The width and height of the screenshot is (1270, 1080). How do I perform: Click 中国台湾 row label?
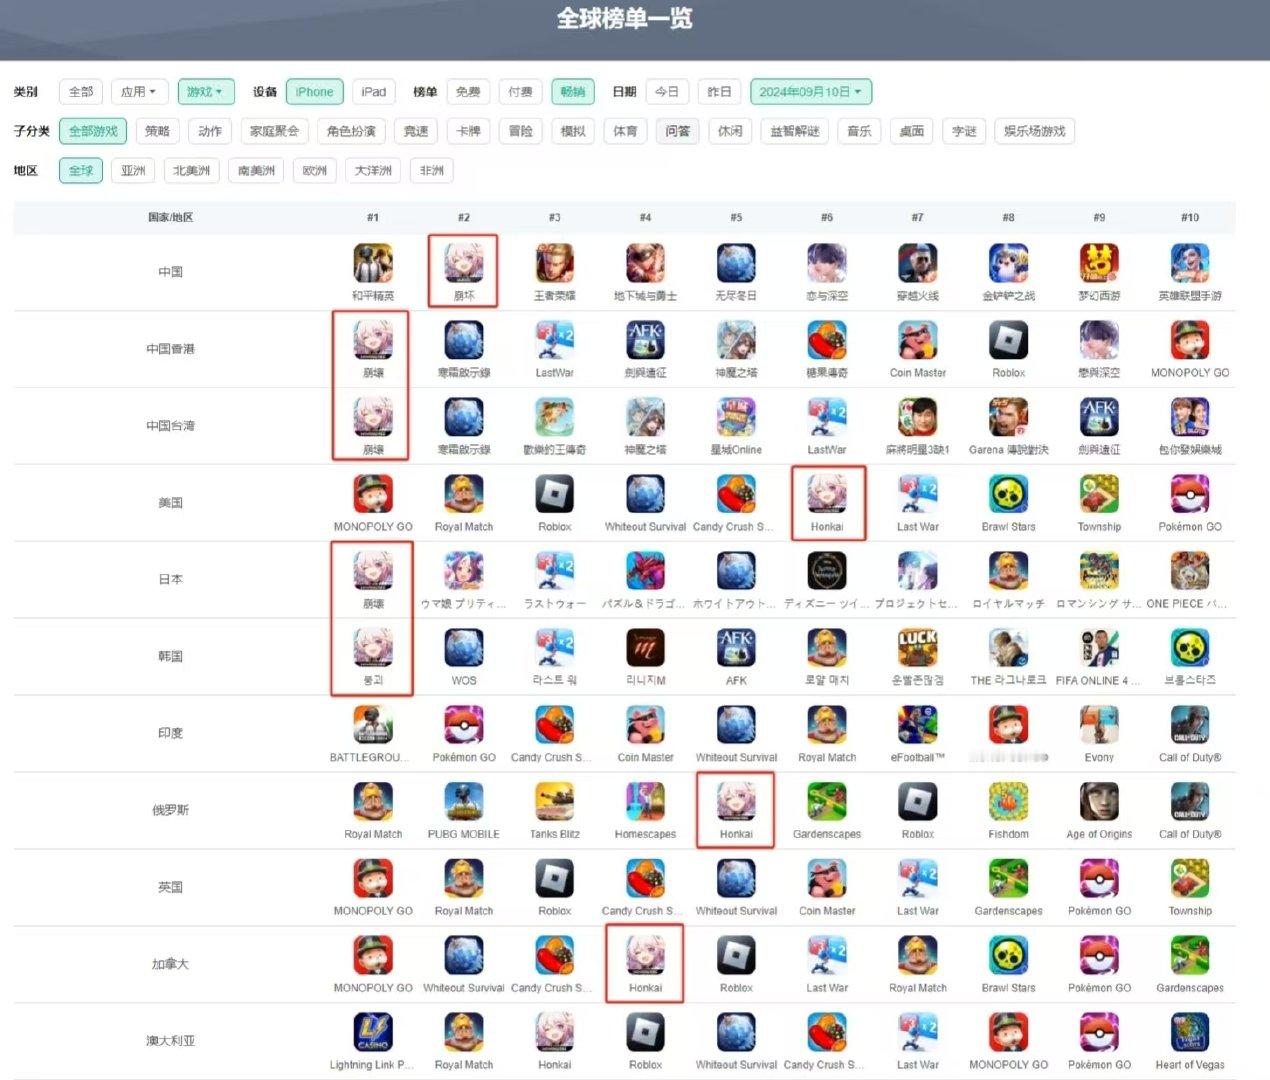(x=171, y=426)
